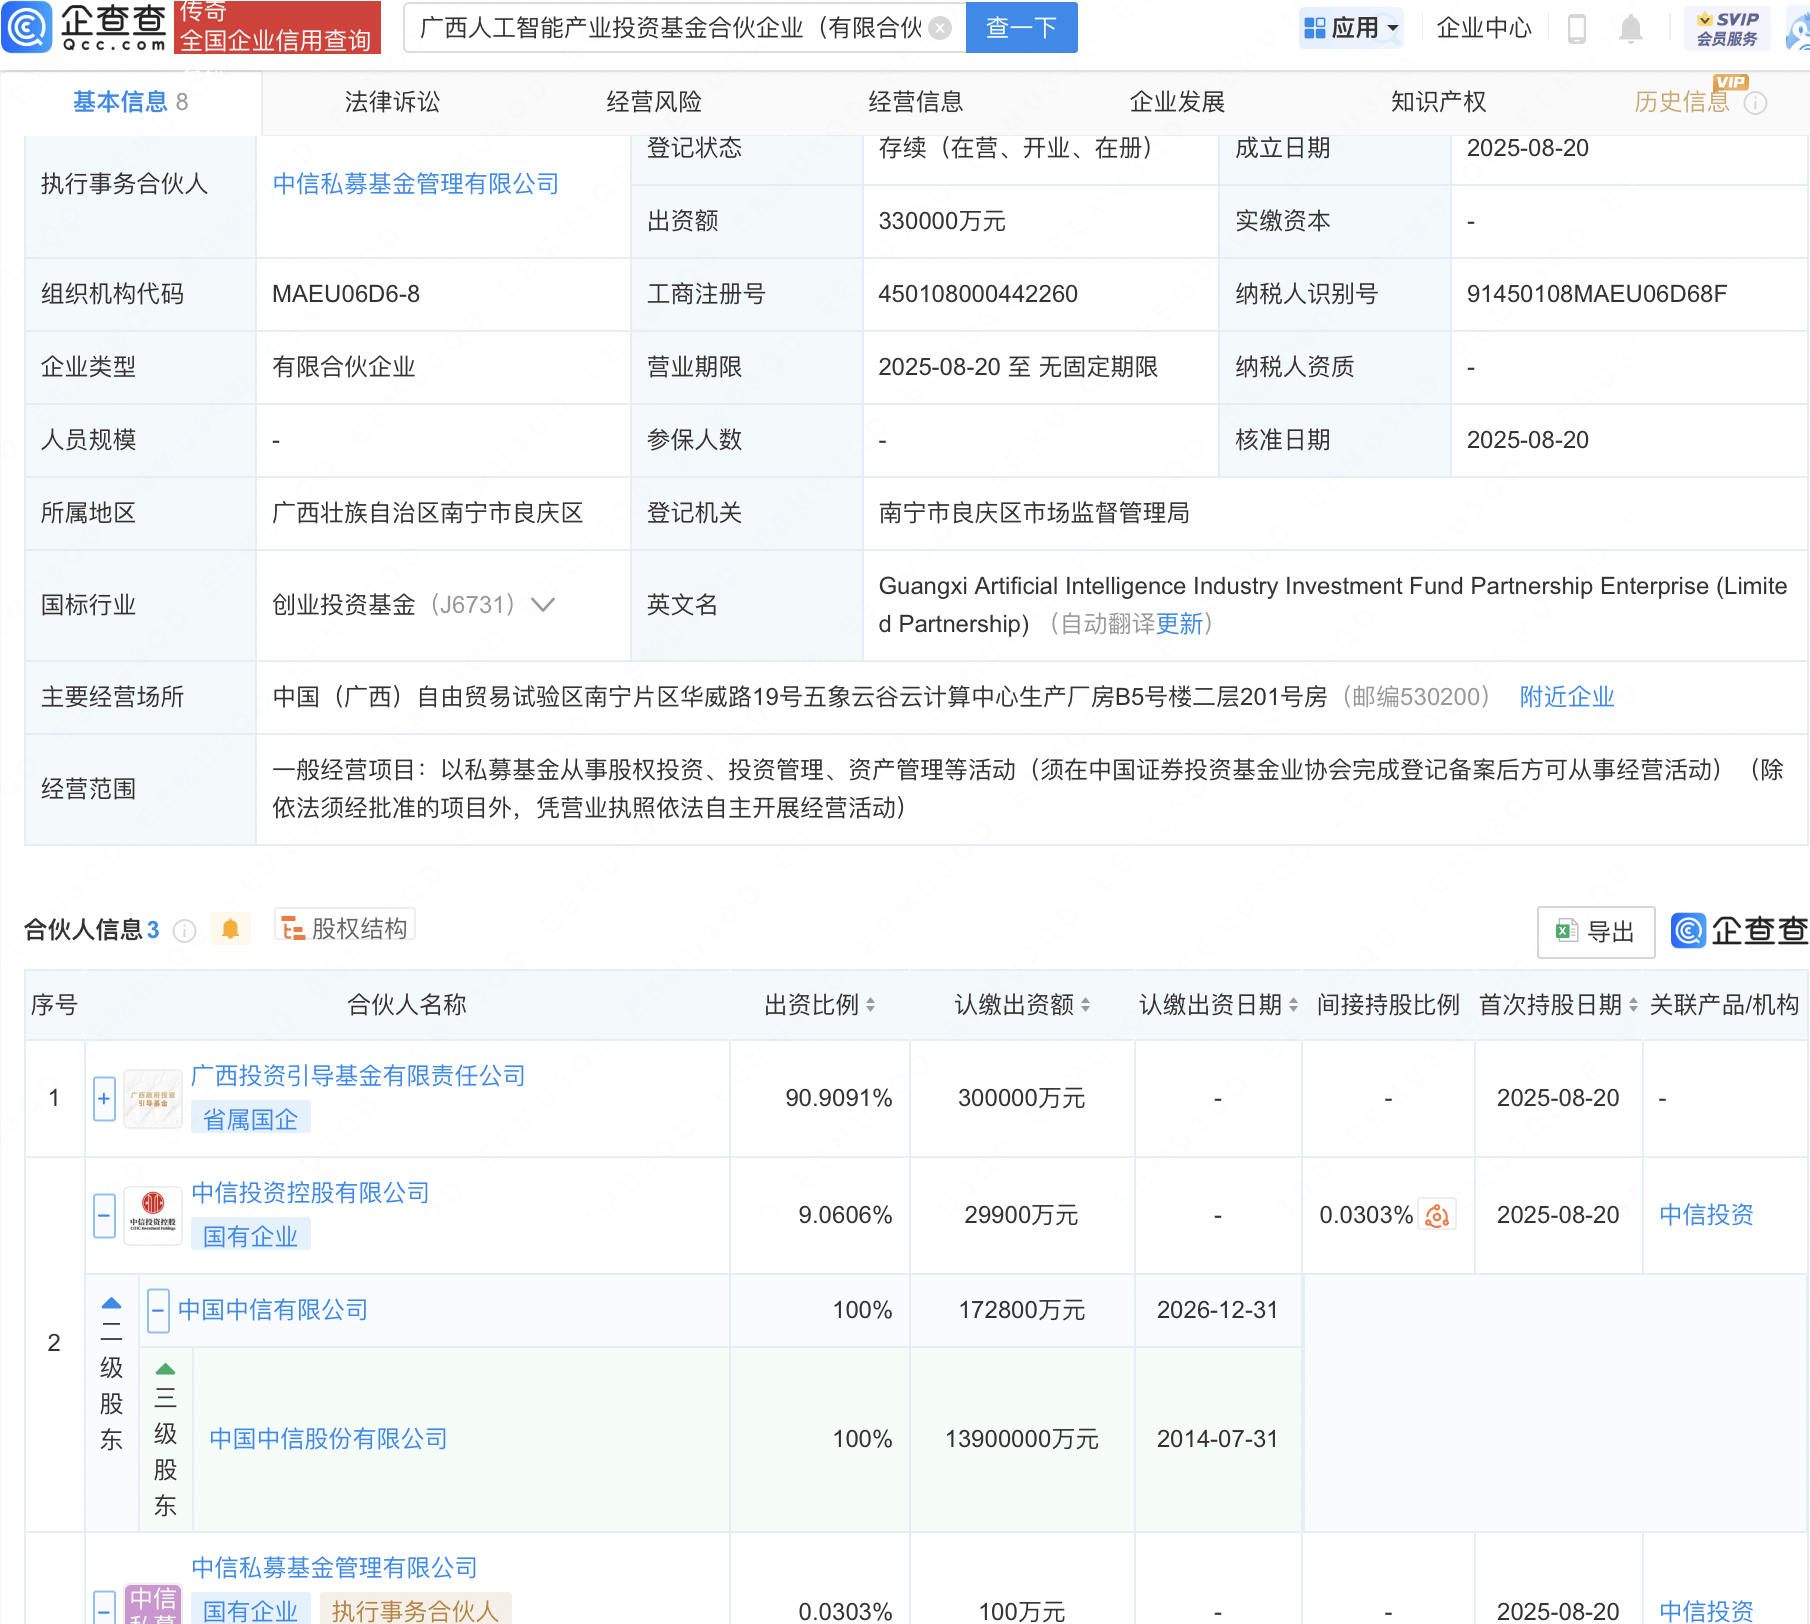Collapse 中信私募基金管理 partner row
Viewport: 1810px width, 1624px height.
[x=104, y=1608]
